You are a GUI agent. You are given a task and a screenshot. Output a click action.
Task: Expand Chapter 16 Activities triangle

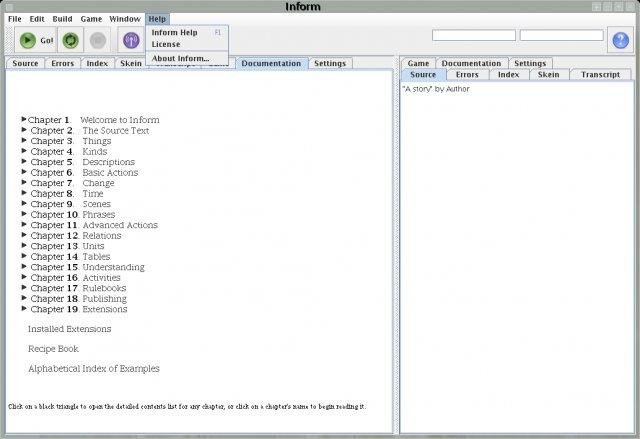click(x=24, y=277)
